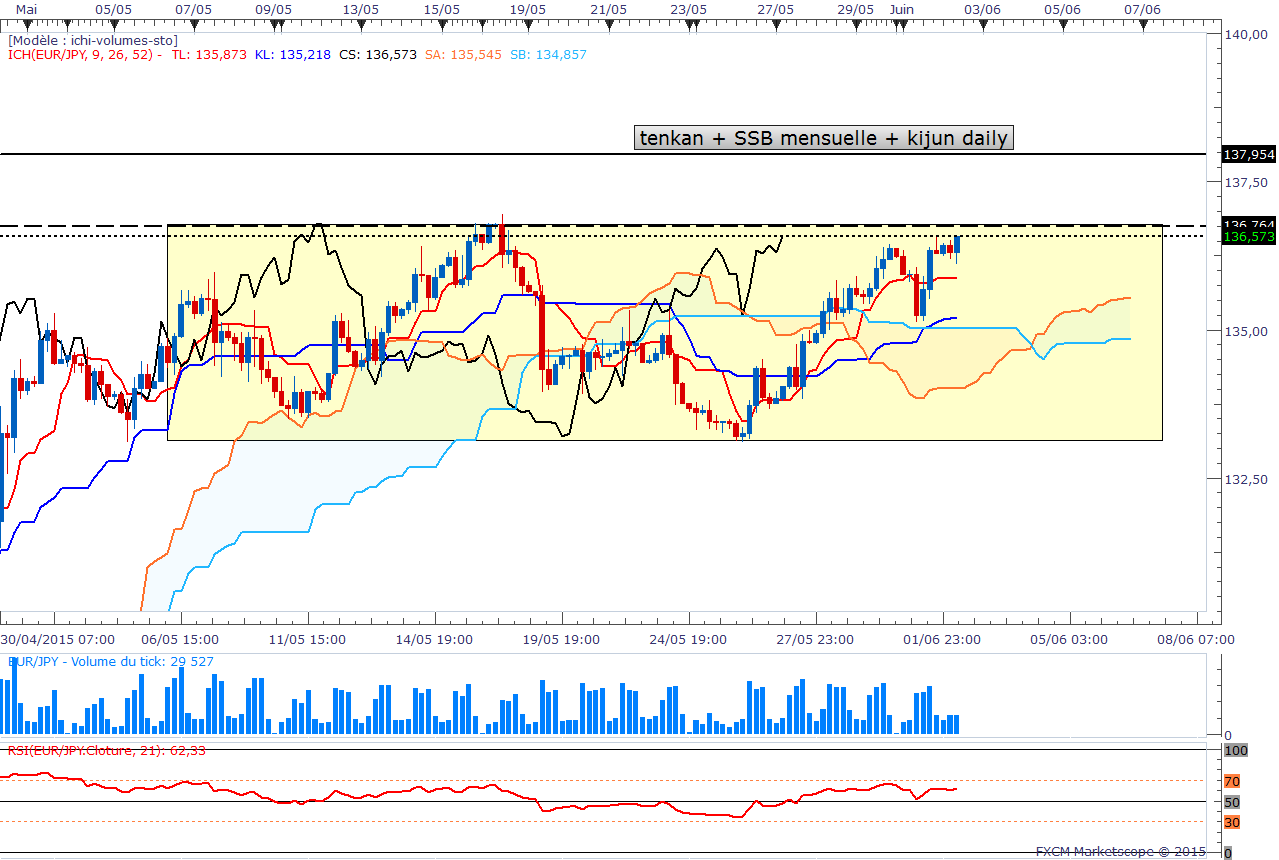Viewport: 1279px width, 860px height.
Task: Click the 03/06 date on the top axis
Action: [982, 8]
